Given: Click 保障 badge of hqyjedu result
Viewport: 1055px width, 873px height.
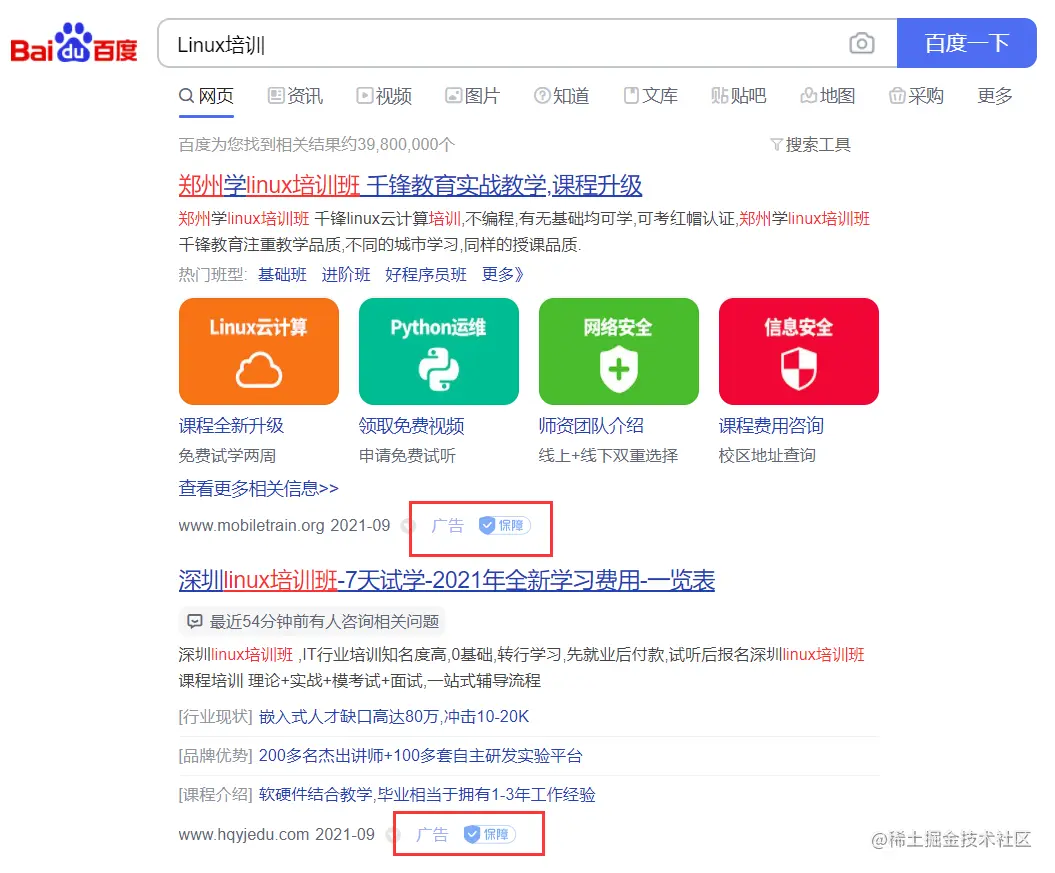Looking at the screenshot, I should tap(490, 835).
